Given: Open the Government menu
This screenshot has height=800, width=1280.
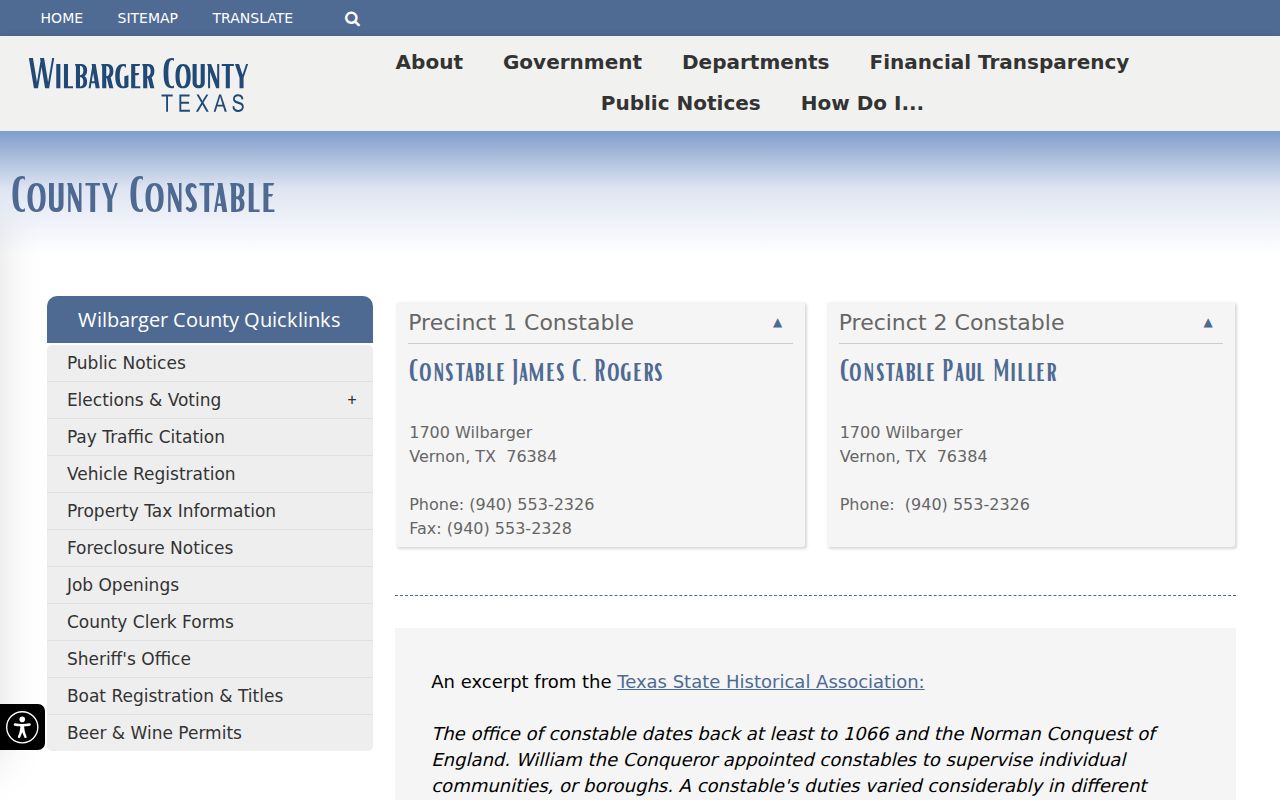Looking at the screenshot, I should 572,62.
